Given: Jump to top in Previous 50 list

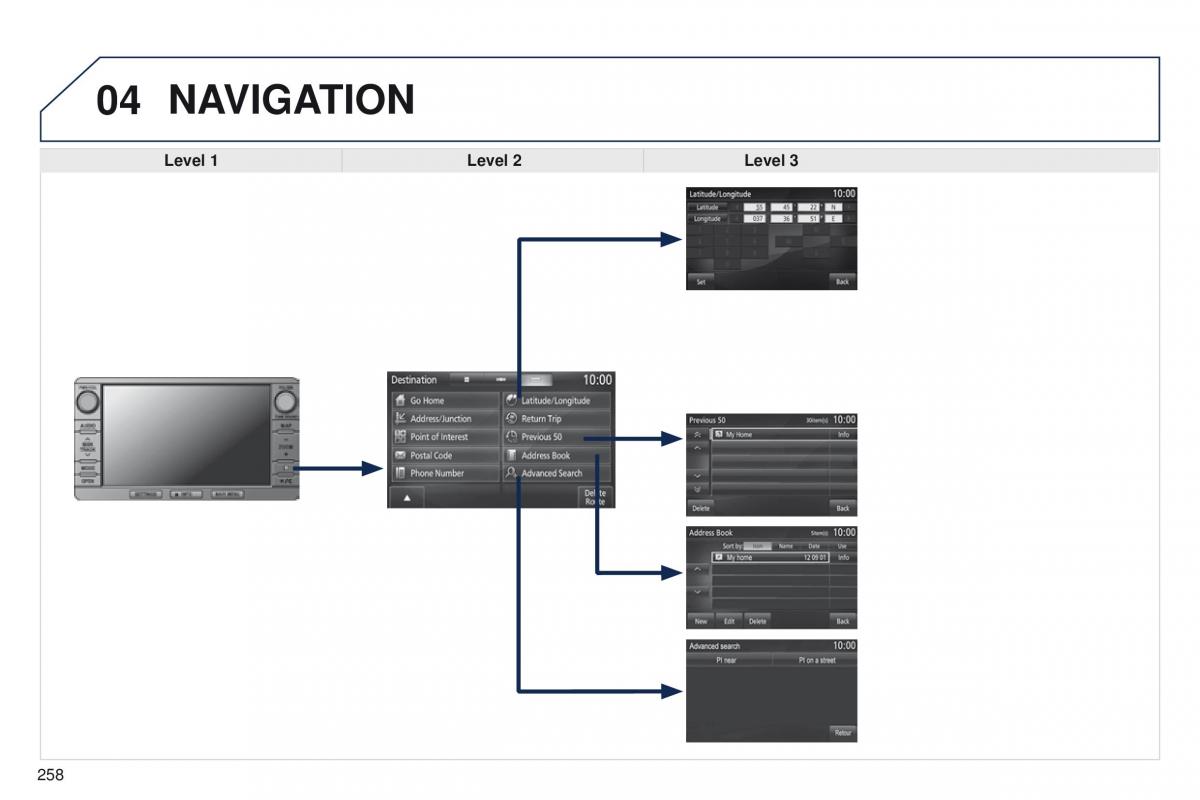Looking at the screenshot, I should [x=698, y=436].
